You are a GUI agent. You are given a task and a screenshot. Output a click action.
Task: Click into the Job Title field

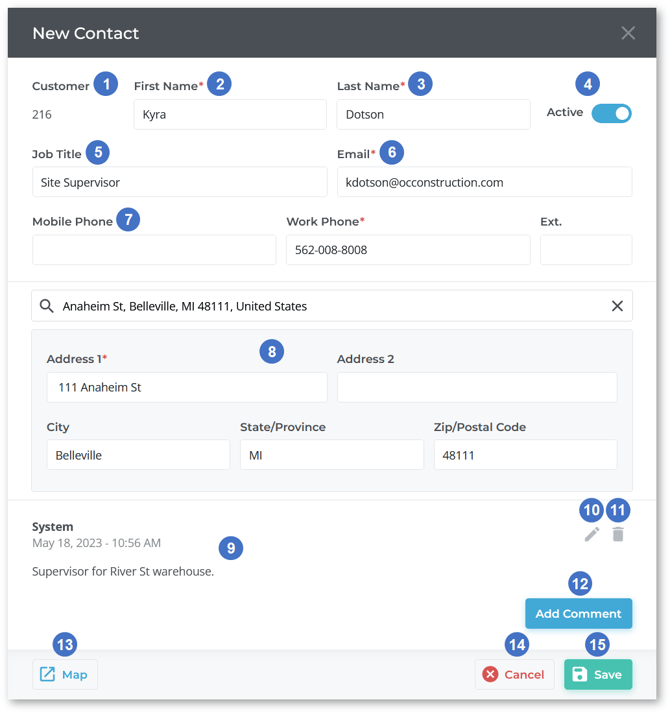[x=180, y=182]
